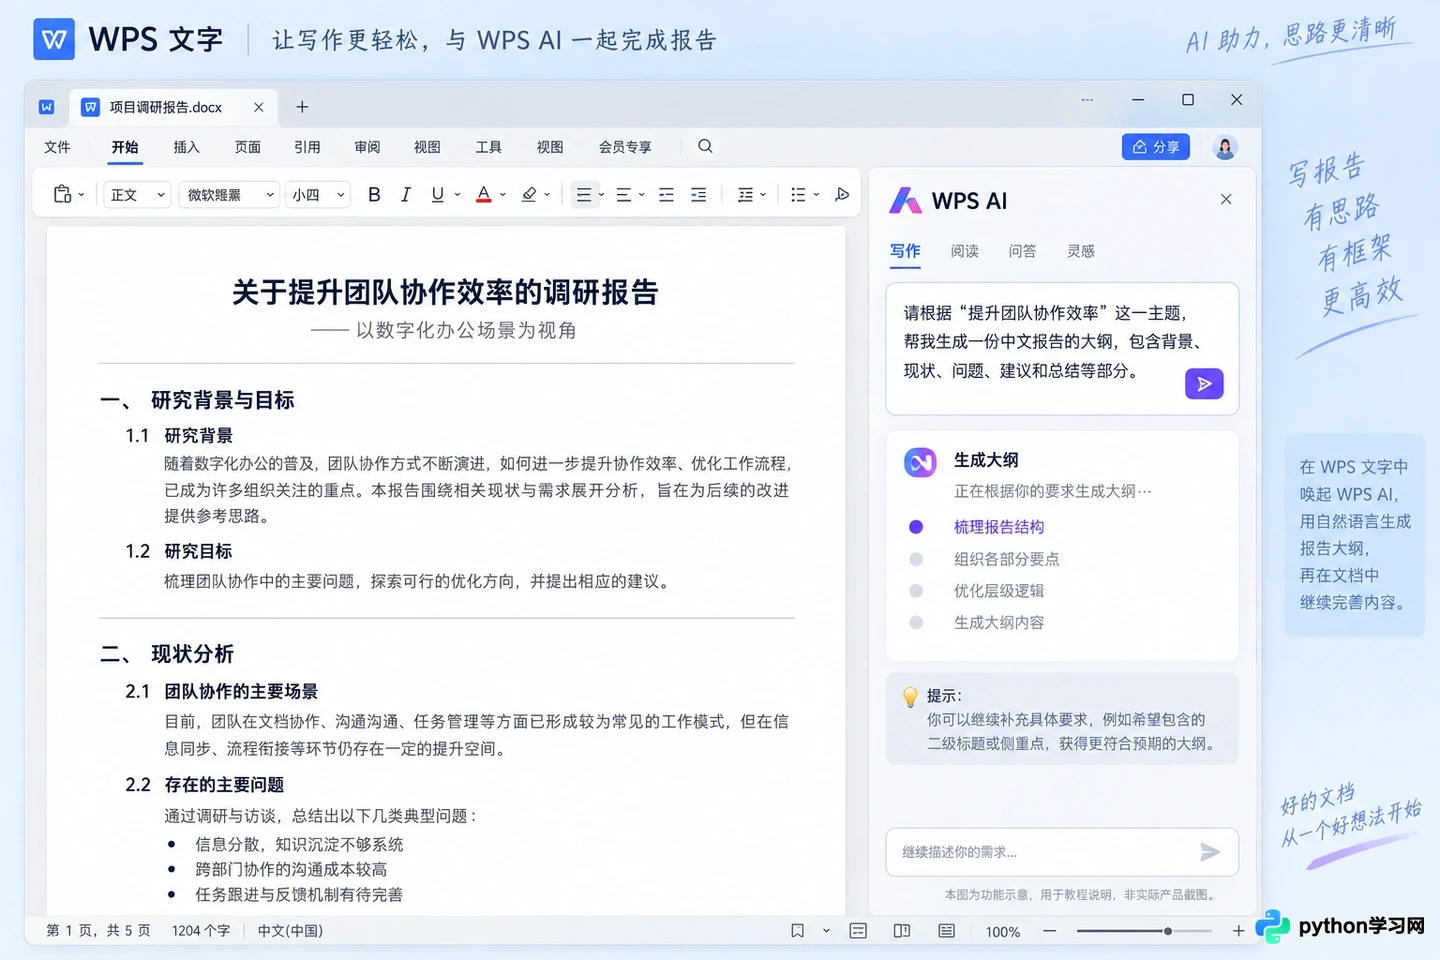Apply the red font color A
The image size is (1440, 960).
coord(483,195)
